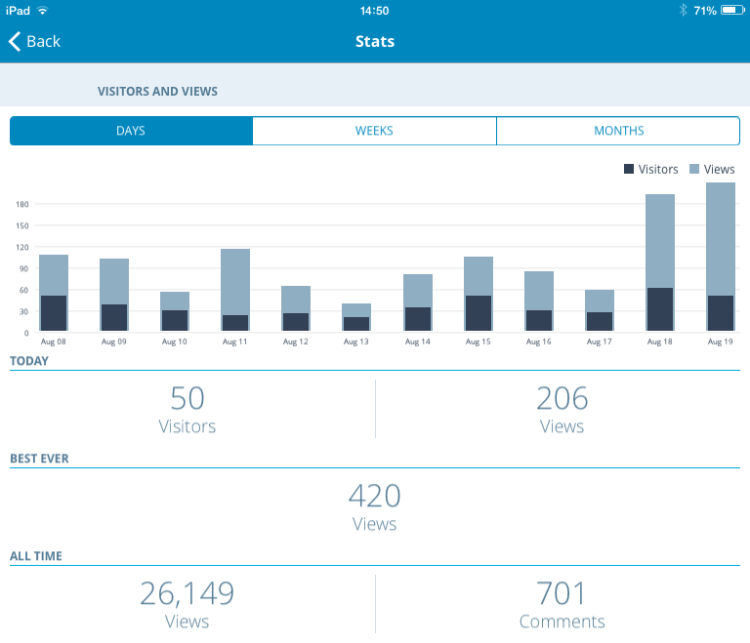Click the Views legend color square
The height and width of the screenshot is (643, 750).
pos(693,170)
